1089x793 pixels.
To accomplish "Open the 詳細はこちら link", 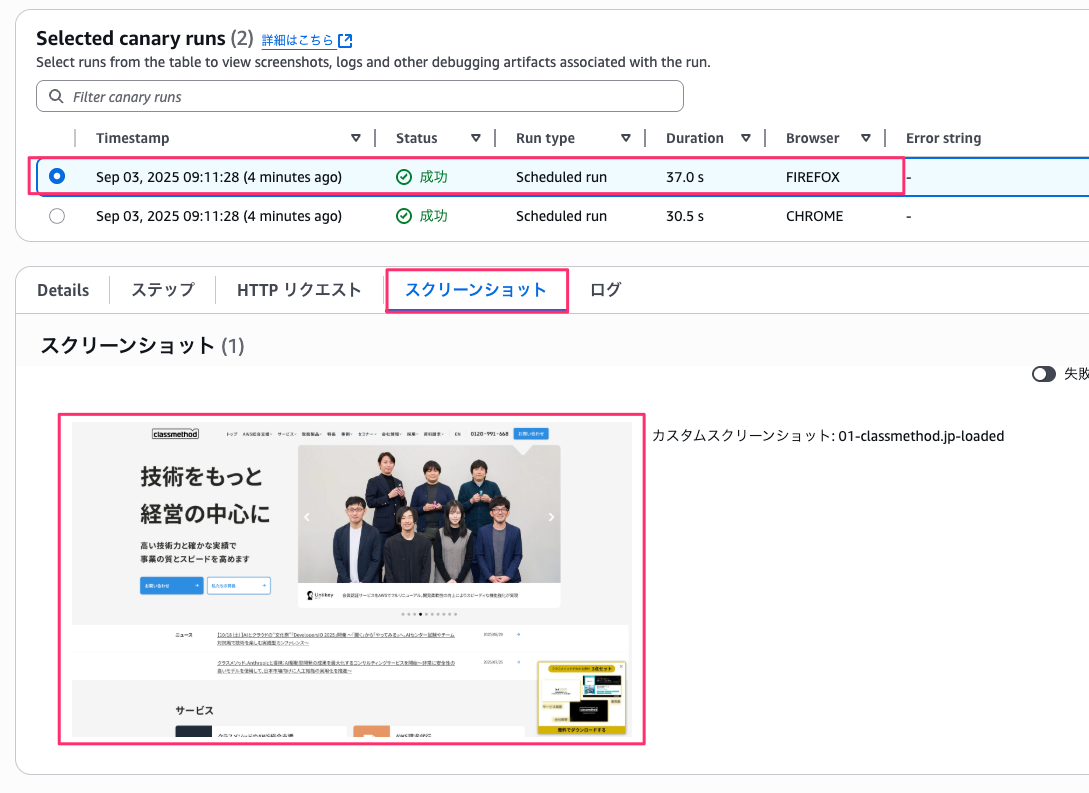I will [x=297, y=40].
